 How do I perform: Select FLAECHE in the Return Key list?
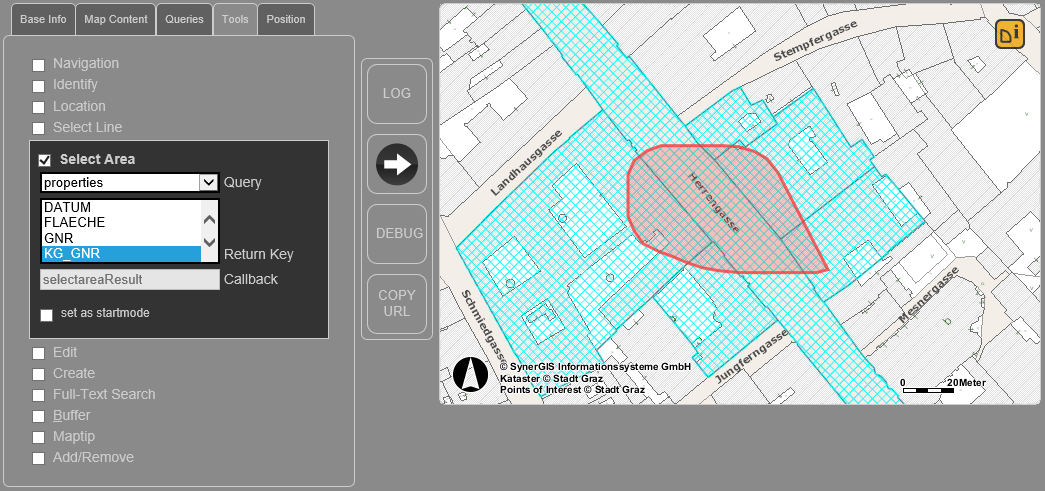121,223
